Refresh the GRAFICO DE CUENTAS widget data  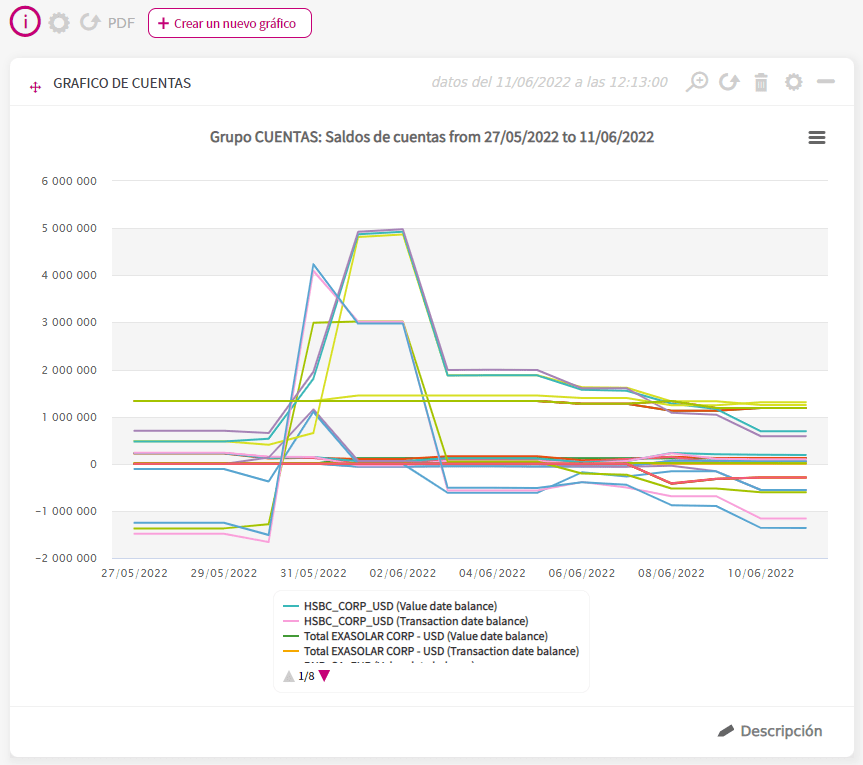pos(729,82)
